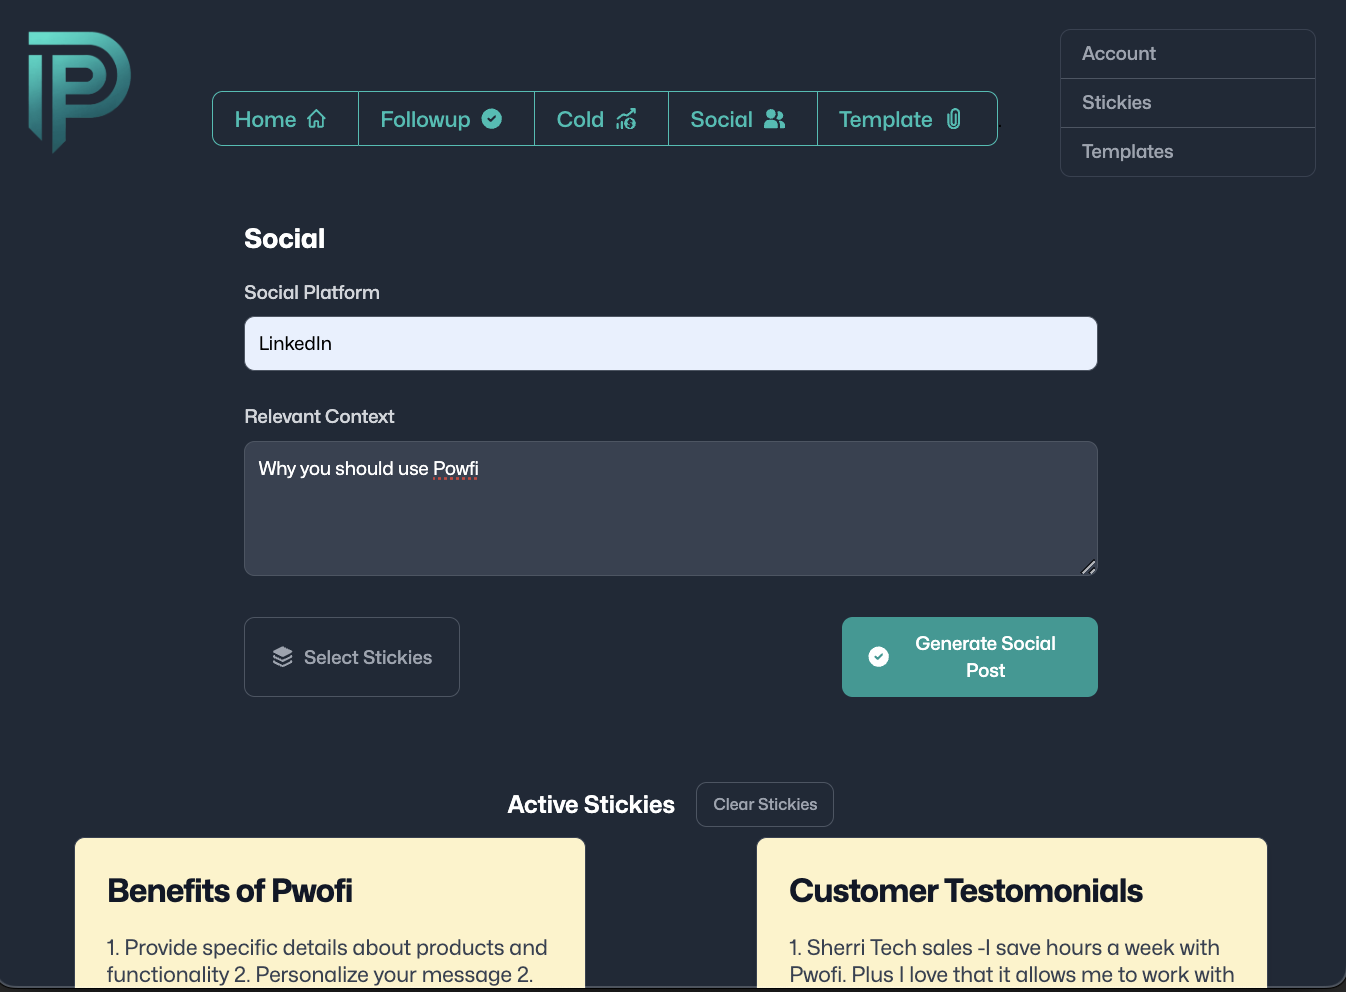This screenshot has width=1346, height=992.
Task: Focus the Social Platform input field
Action: click(670, 344)
